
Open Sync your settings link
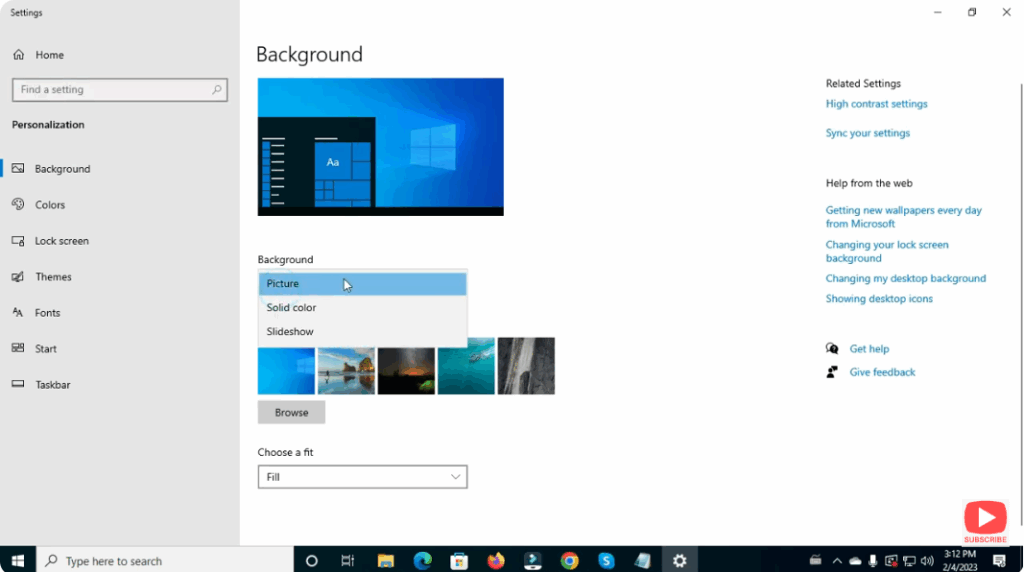coord(867,133)
